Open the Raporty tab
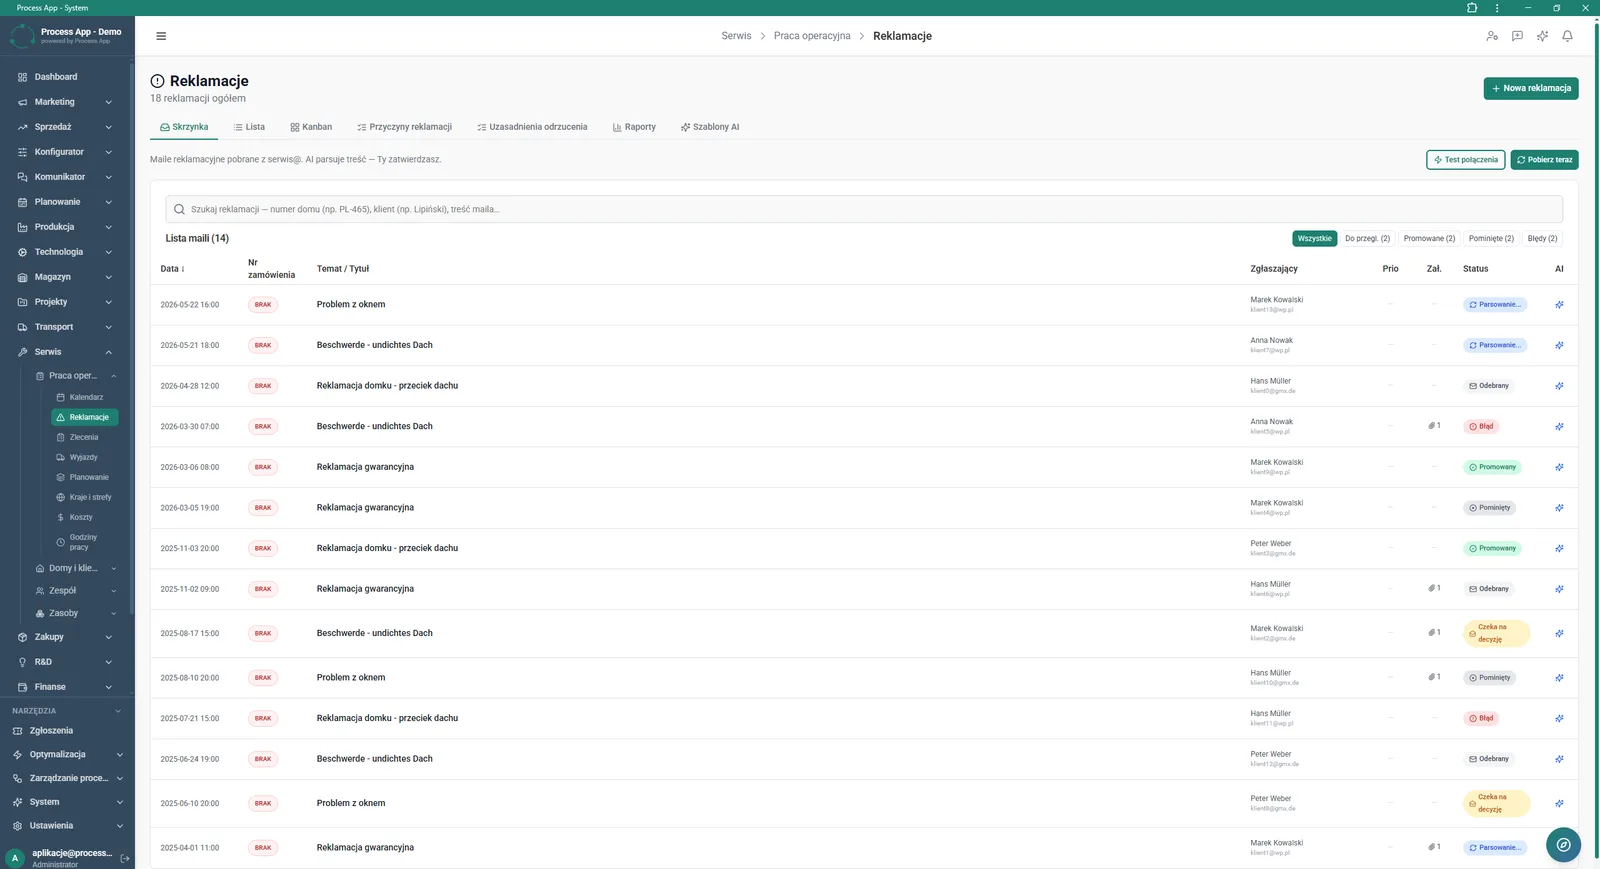The width and height of the screenshot is (1600, 869). coord(634,127)
